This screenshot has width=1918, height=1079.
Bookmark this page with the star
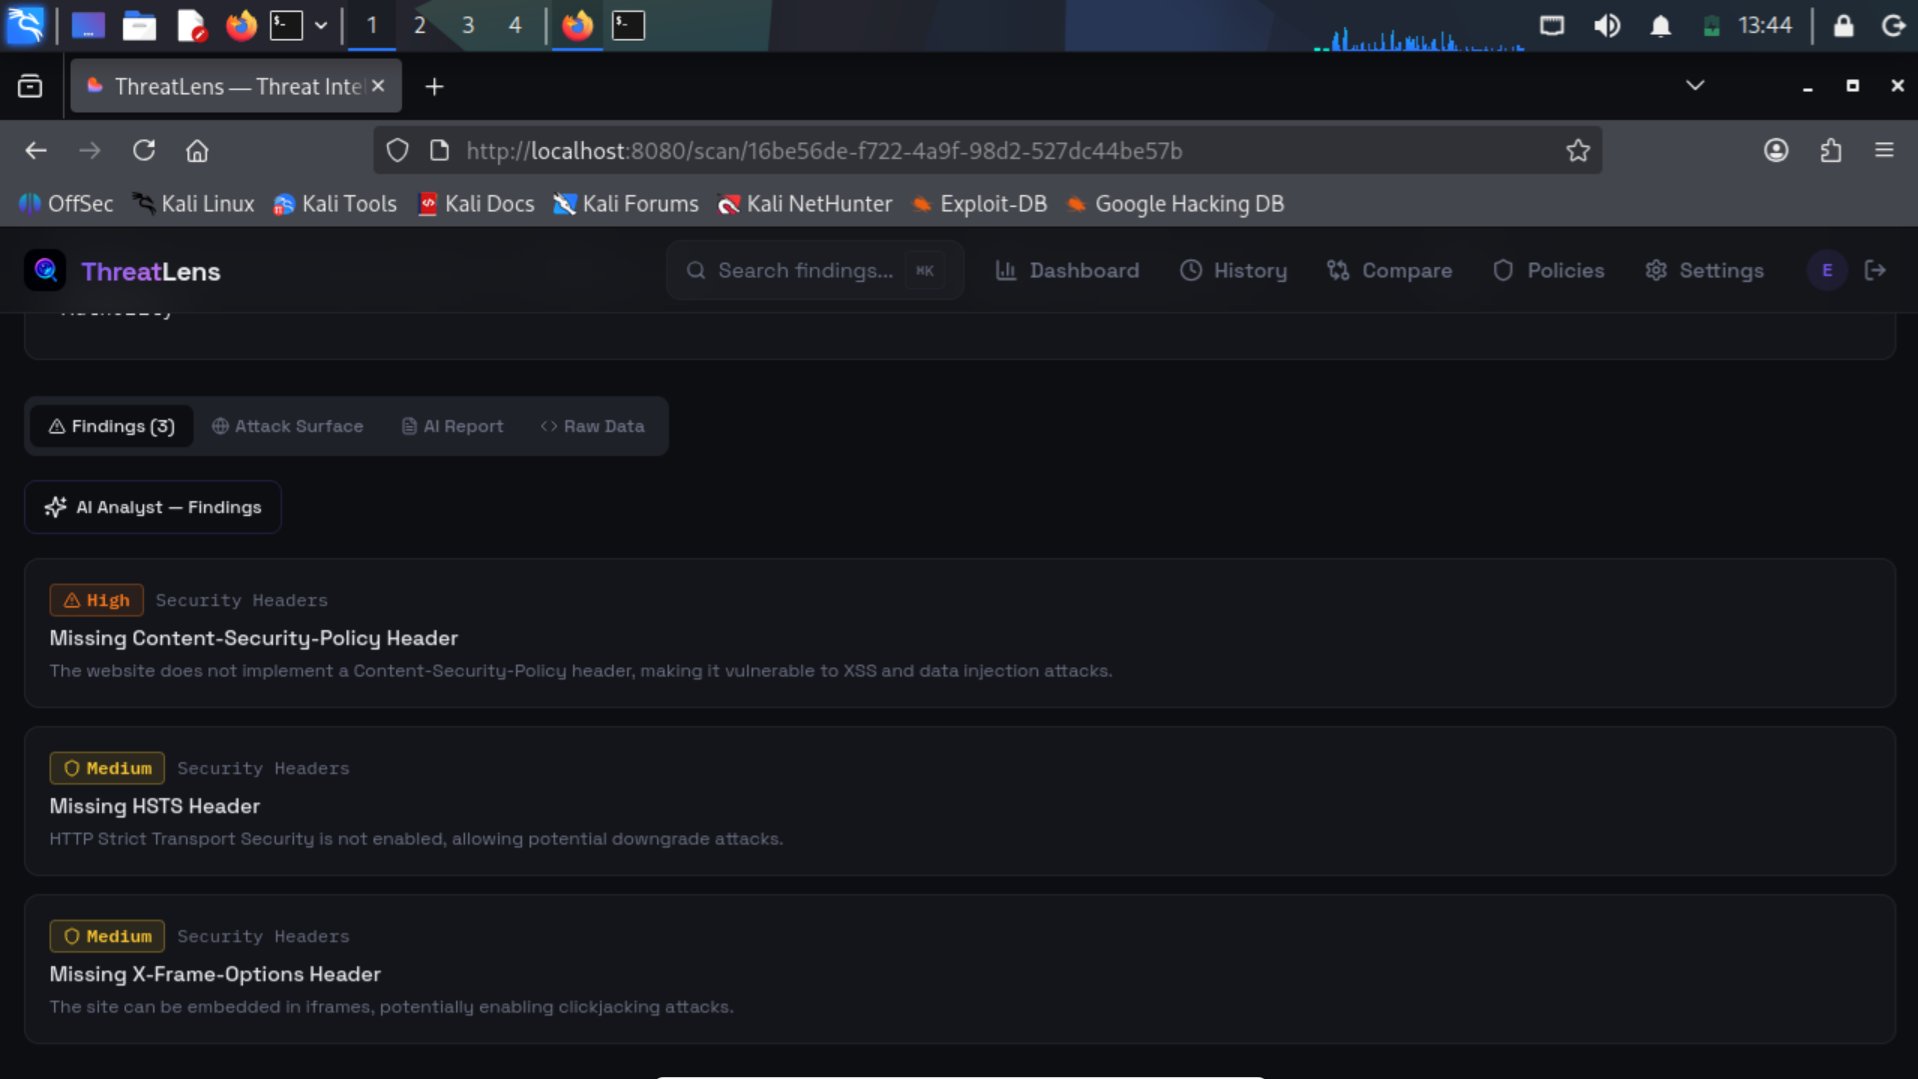point(1578,150)
